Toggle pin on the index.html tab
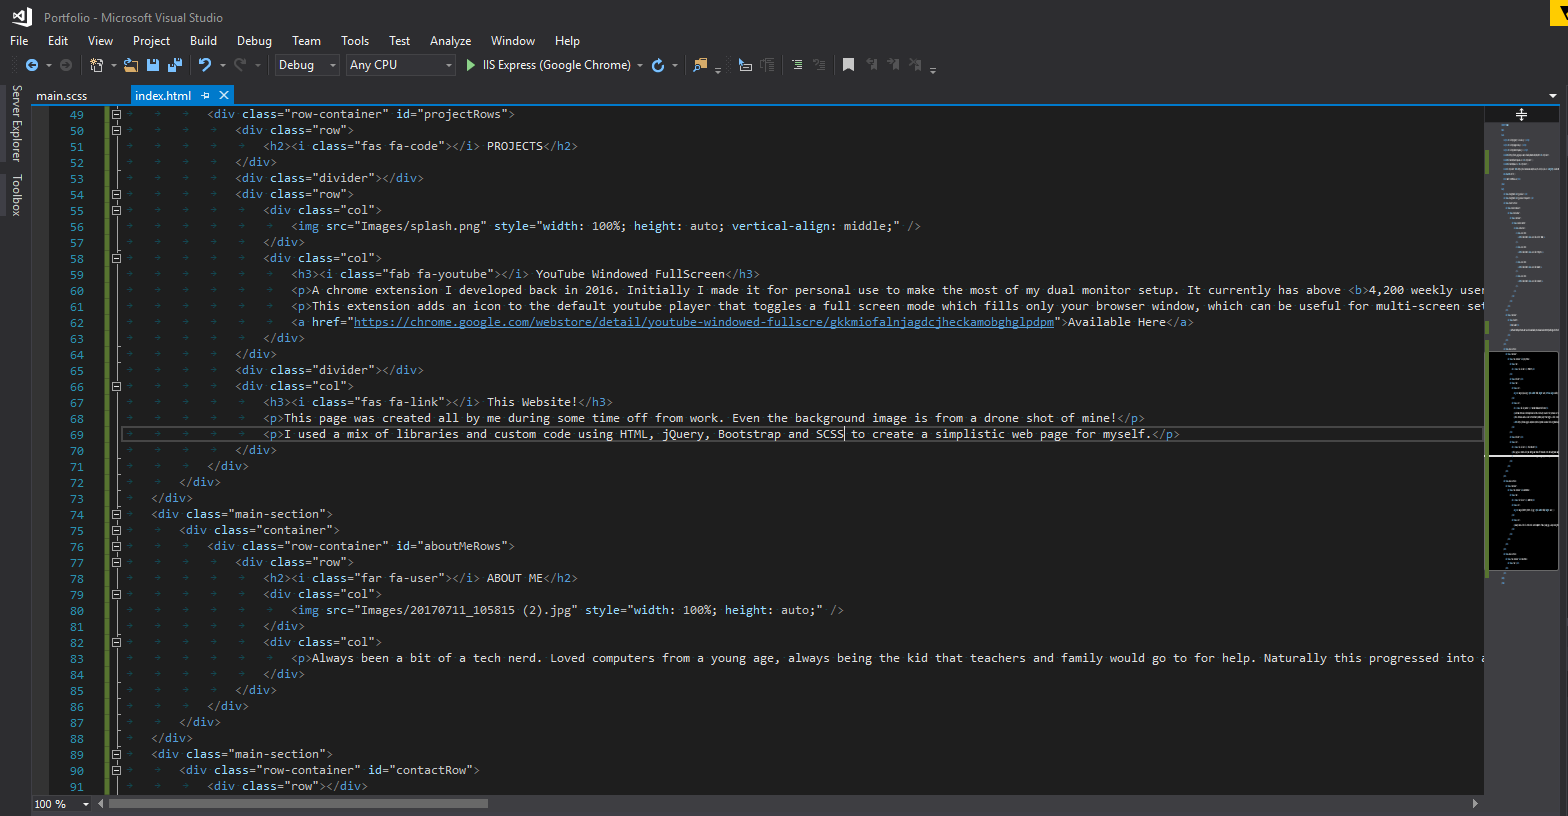The width and height of the screenshot is (1568, 816). tap(206, 96)
